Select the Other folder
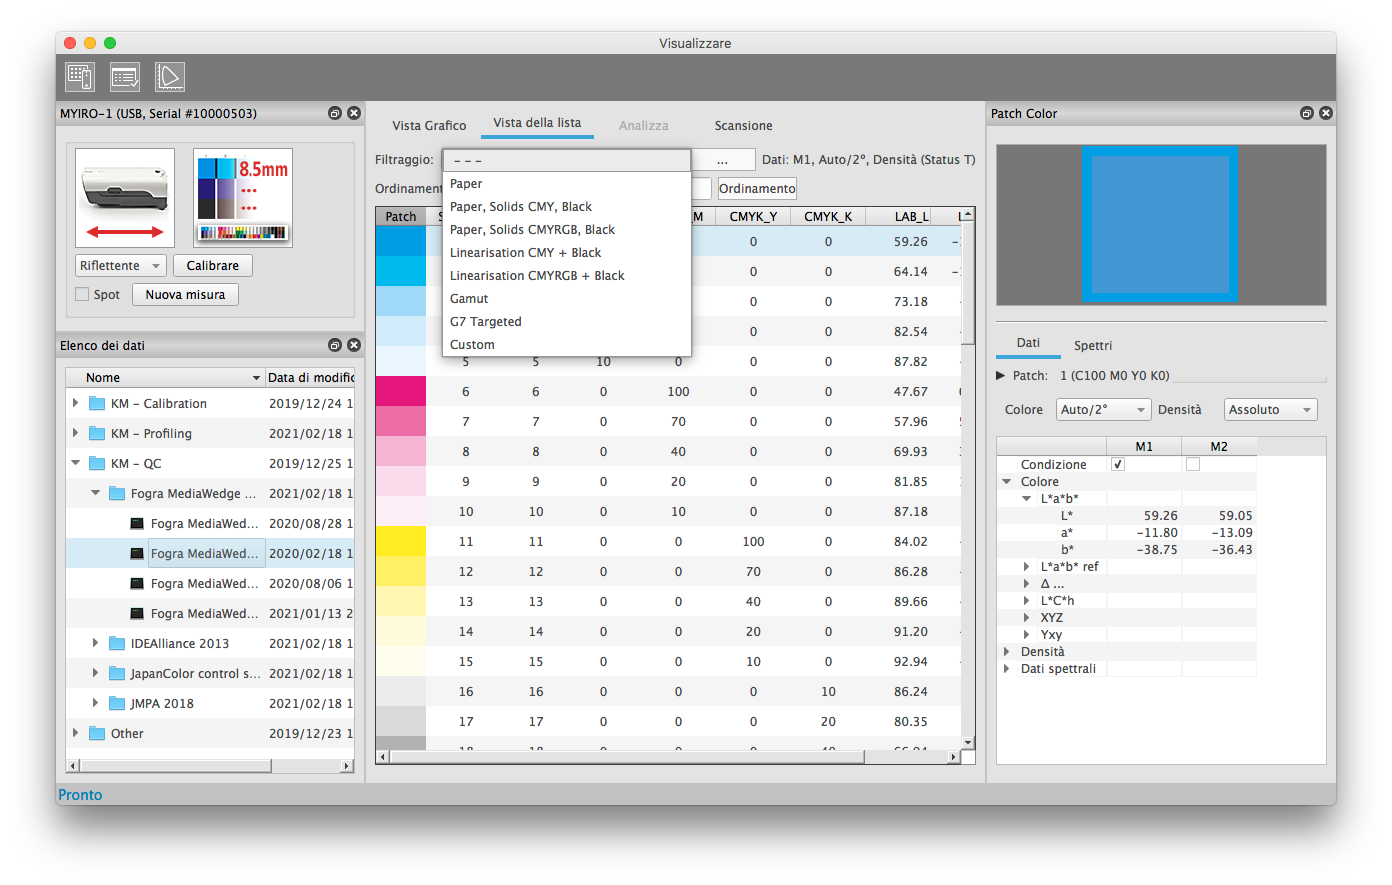 (127, 734)
